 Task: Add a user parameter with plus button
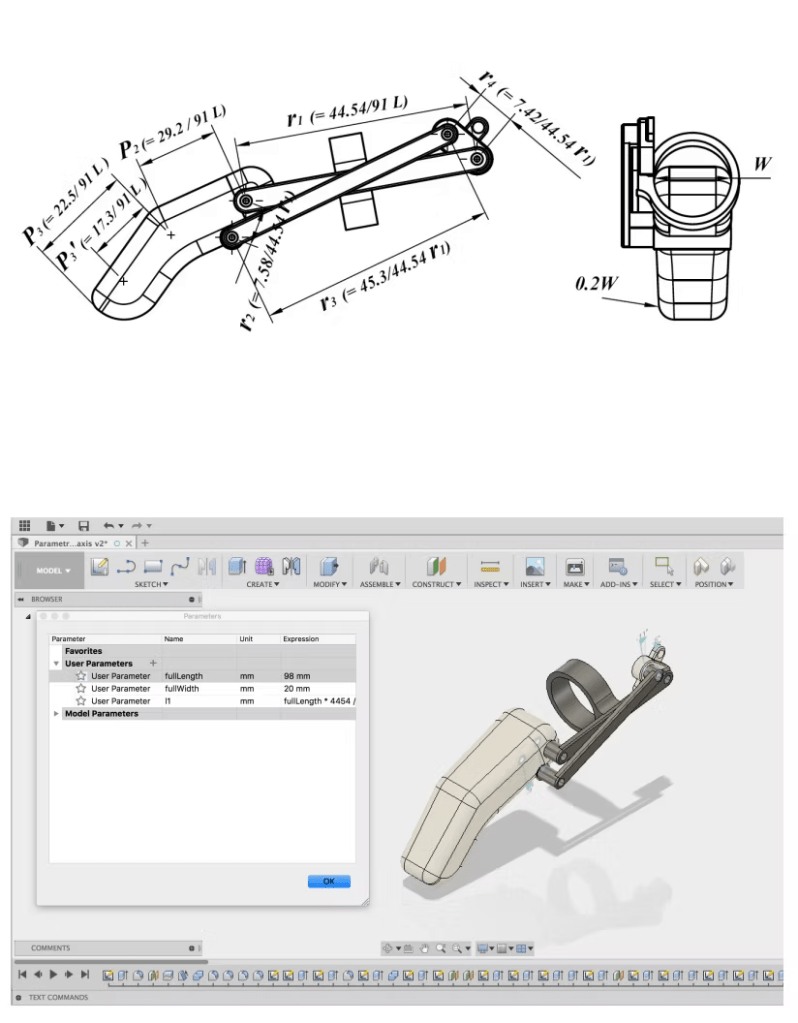point(153,663)
